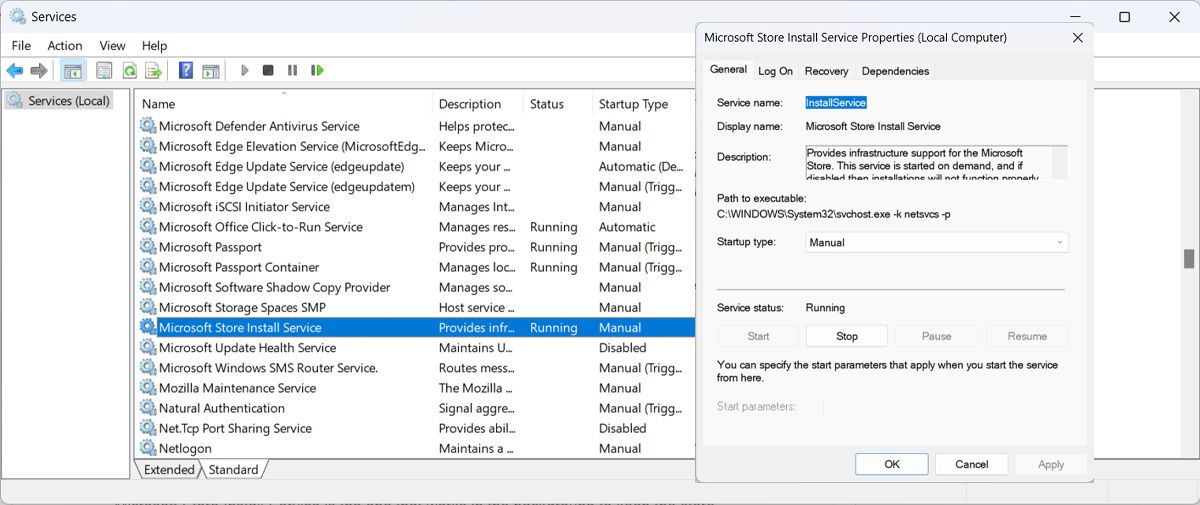Click gear icon of Microsoft Defender Antivirus Service
Image resolution: width=1200 pixels, height=505 pixels.
point(148,126)
